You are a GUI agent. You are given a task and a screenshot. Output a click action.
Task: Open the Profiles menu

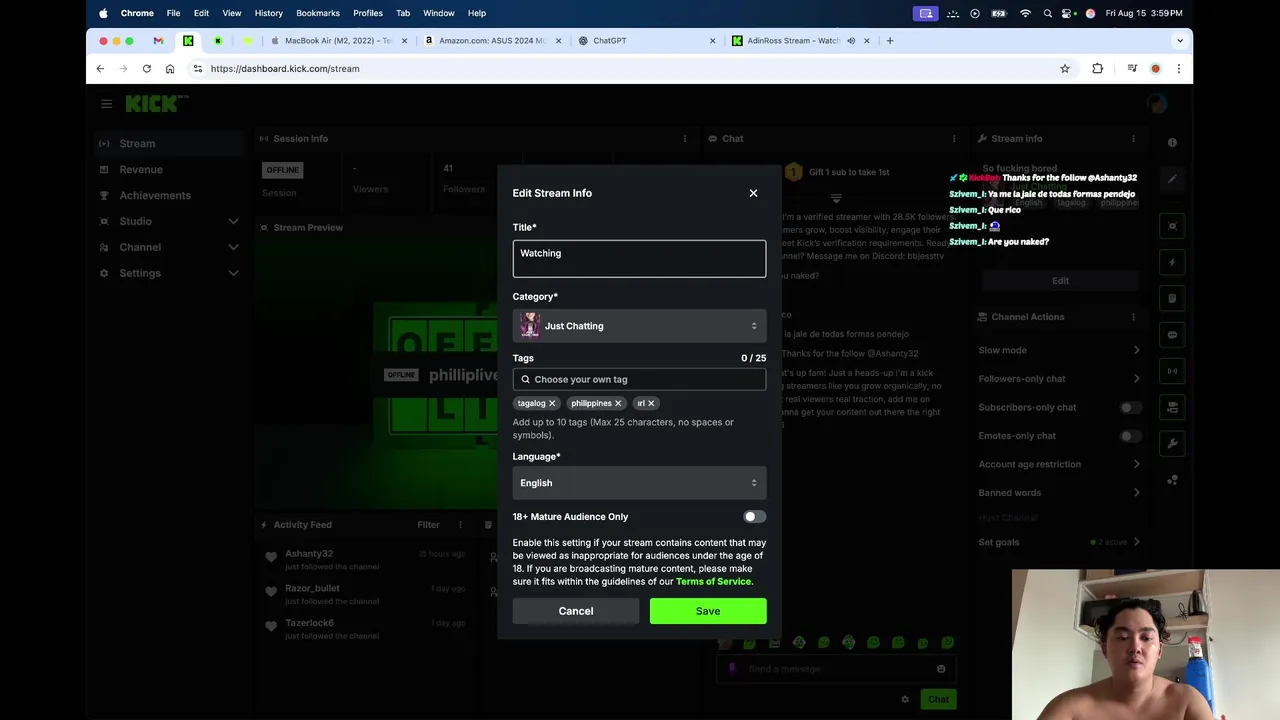tap(368, 13)
